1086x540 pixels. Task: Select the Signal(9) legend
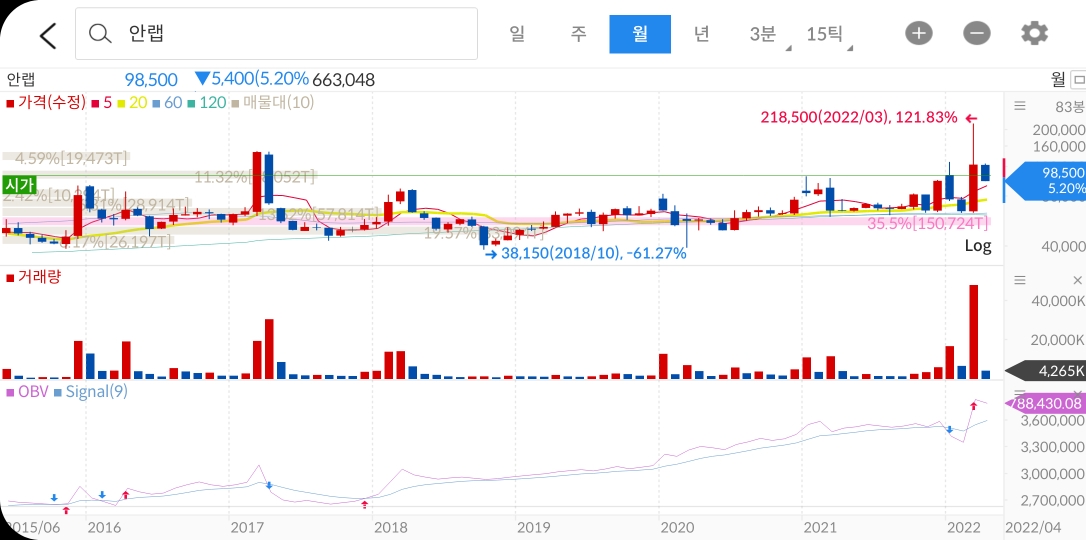tap(91, 392)
